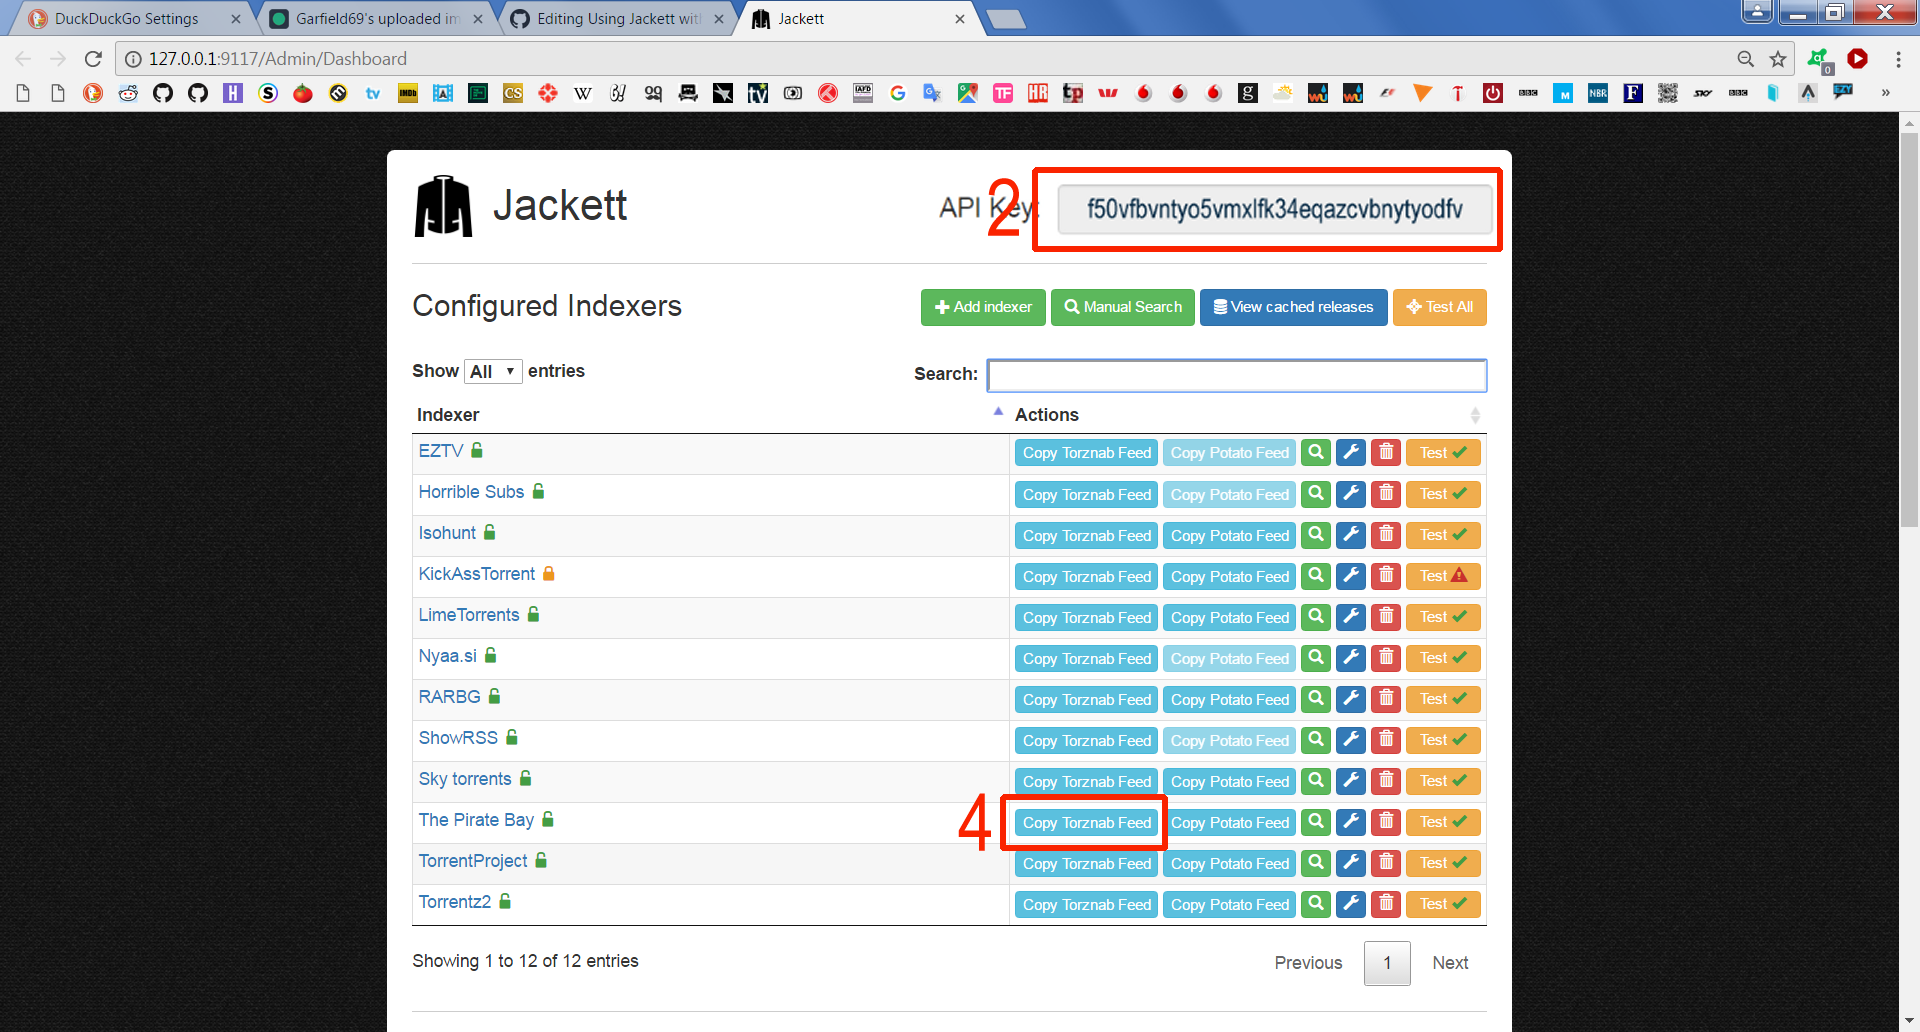Remove Nyaa.si indexer using trash icon
This screenshot has height=1032, width=1920.
pos(1386,658)
